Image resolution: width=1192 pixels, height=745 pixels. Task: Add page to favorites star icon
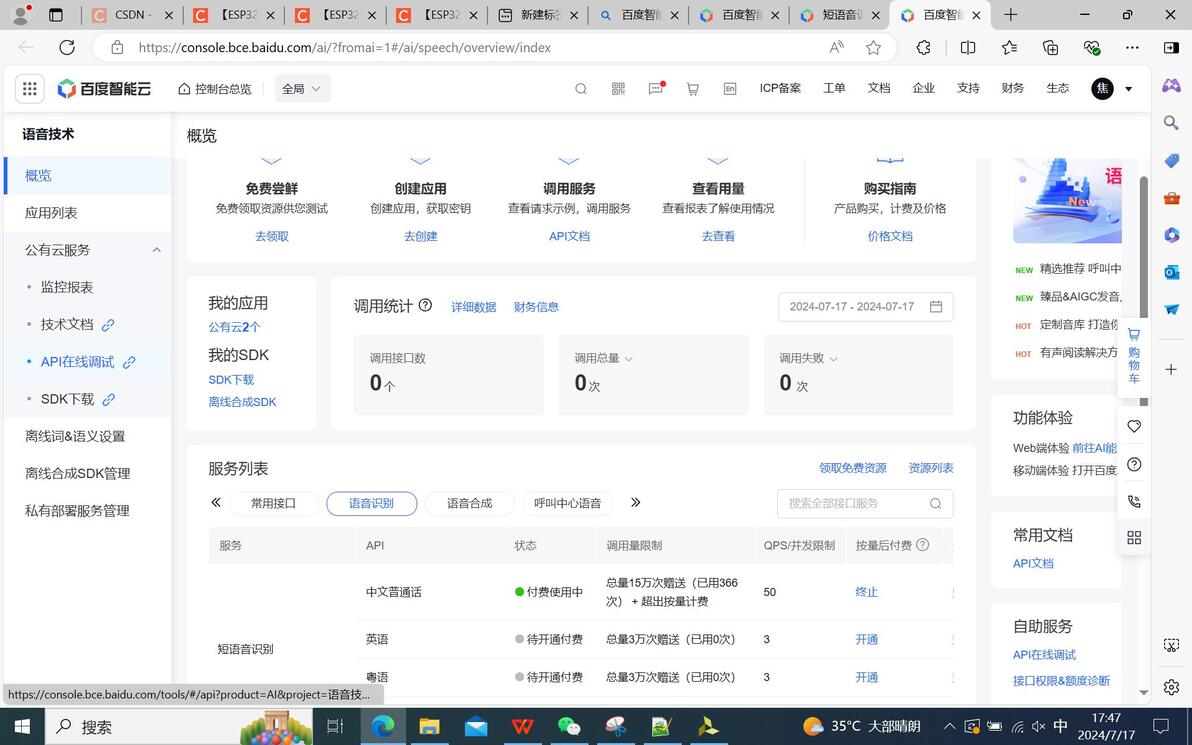[x=873, y=47]
